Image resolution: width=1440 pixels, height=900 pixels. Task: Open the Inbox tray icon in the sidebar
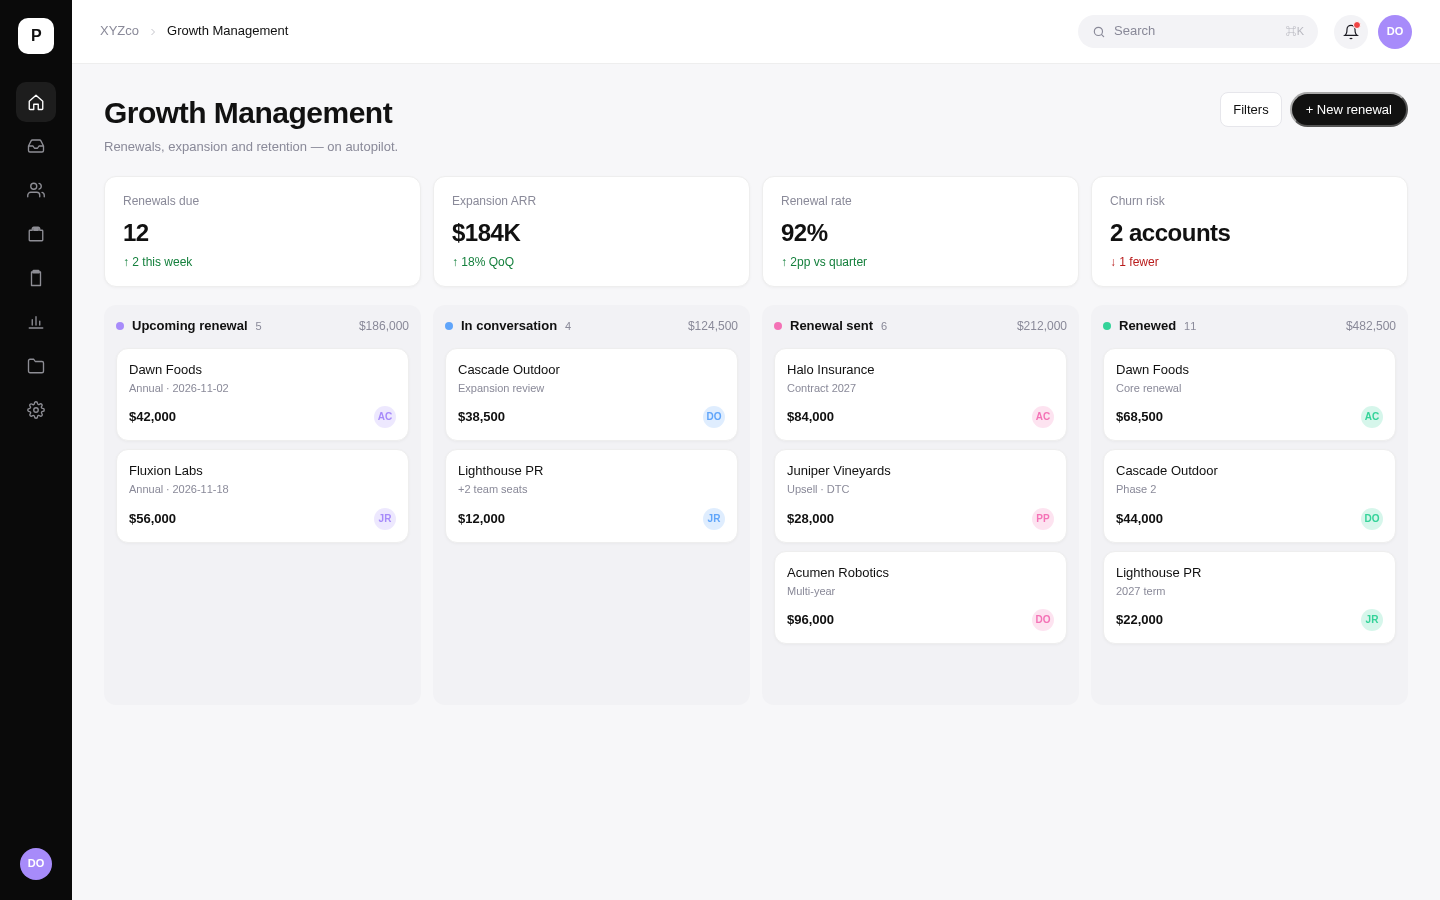(x=36, y=146)
